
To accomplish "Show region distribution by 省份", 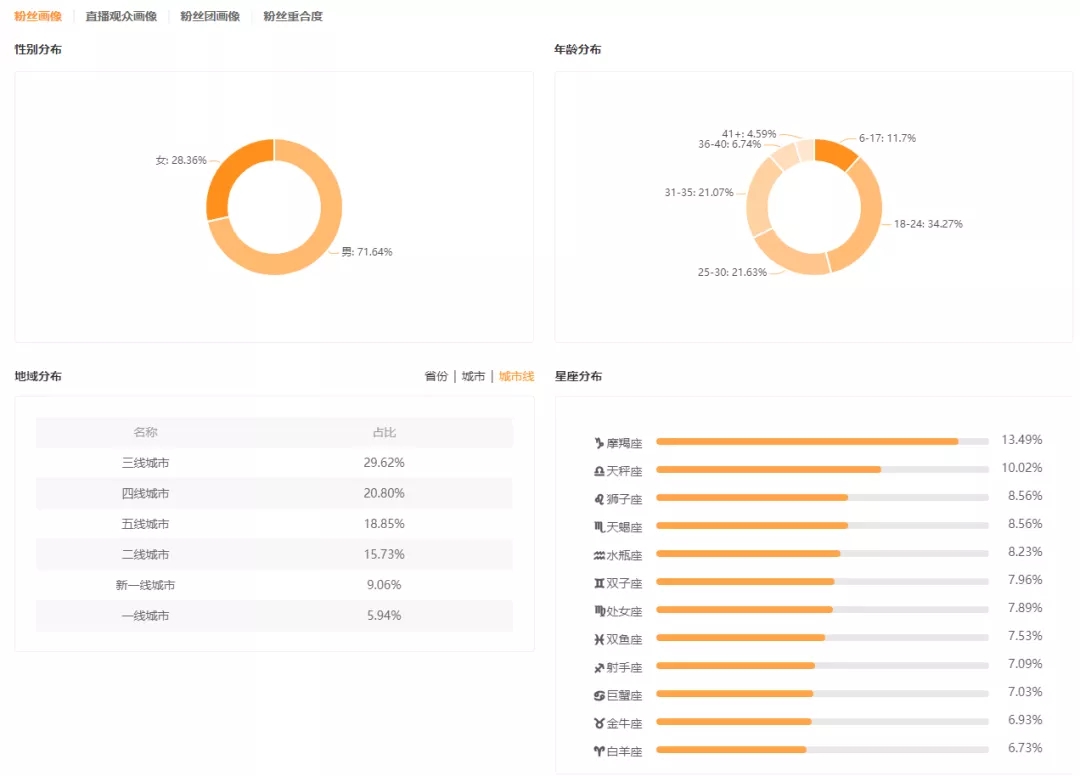I will [x=436, y=376].
